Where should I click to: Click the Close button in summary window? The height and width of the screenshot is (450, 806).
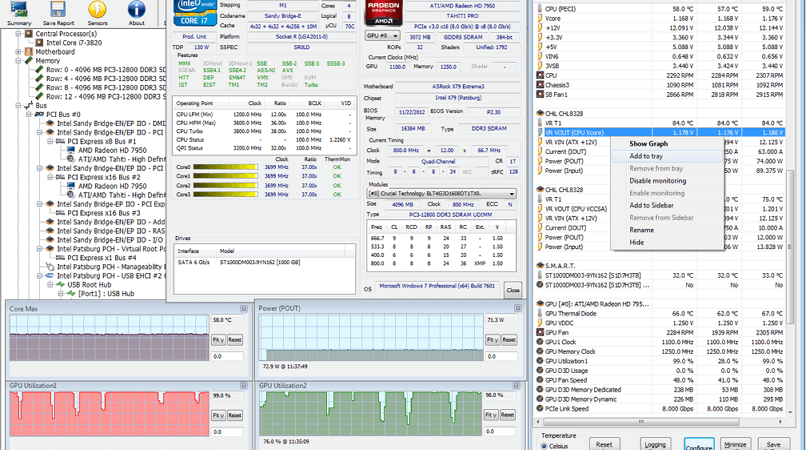click(x=512, y=290)
